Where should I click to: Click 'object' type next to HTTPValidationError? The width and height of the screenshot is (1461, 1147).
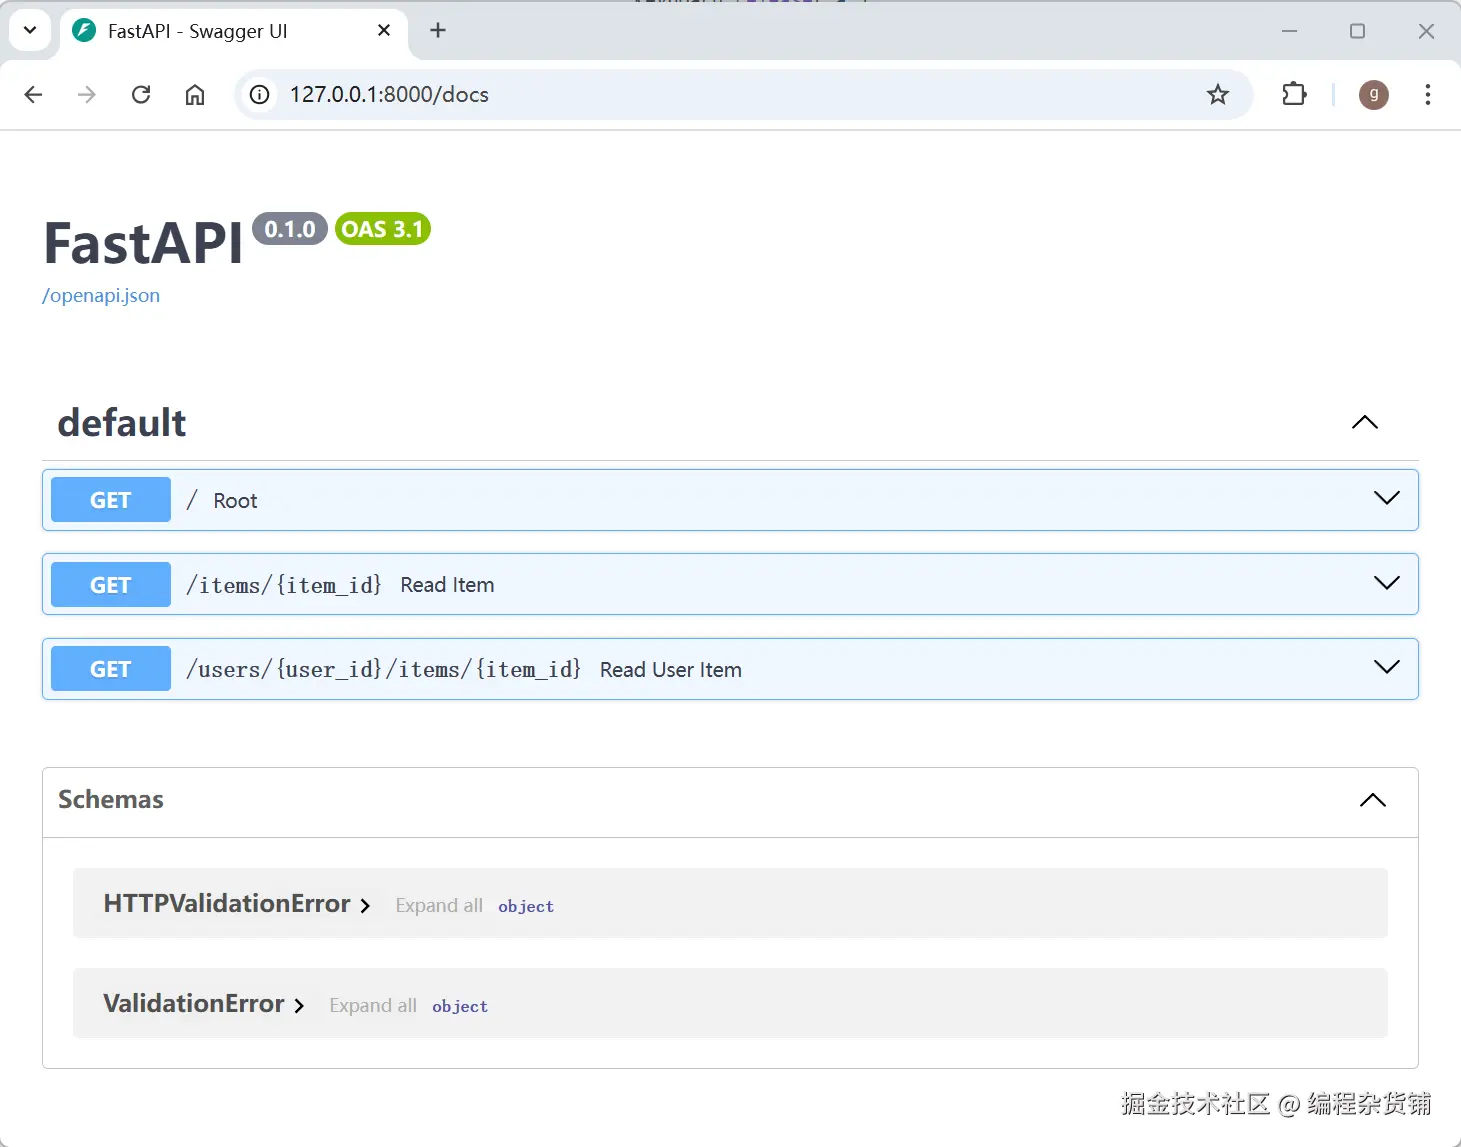[x=526, y=906]
